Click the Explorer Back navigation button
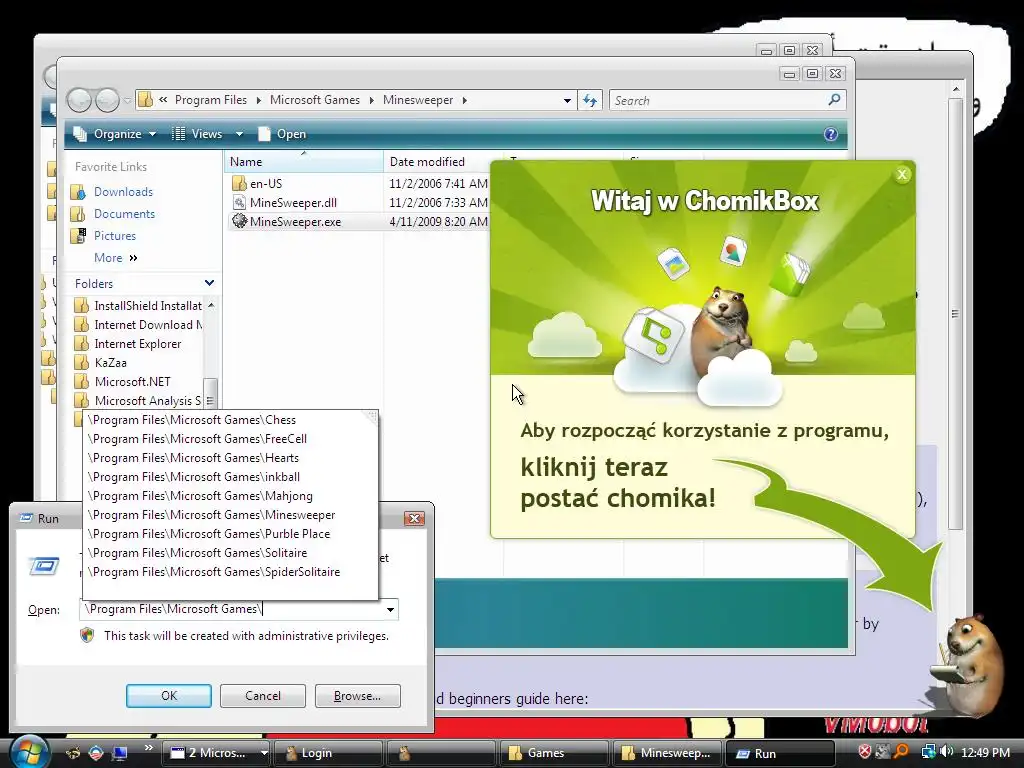 point(80,101)
